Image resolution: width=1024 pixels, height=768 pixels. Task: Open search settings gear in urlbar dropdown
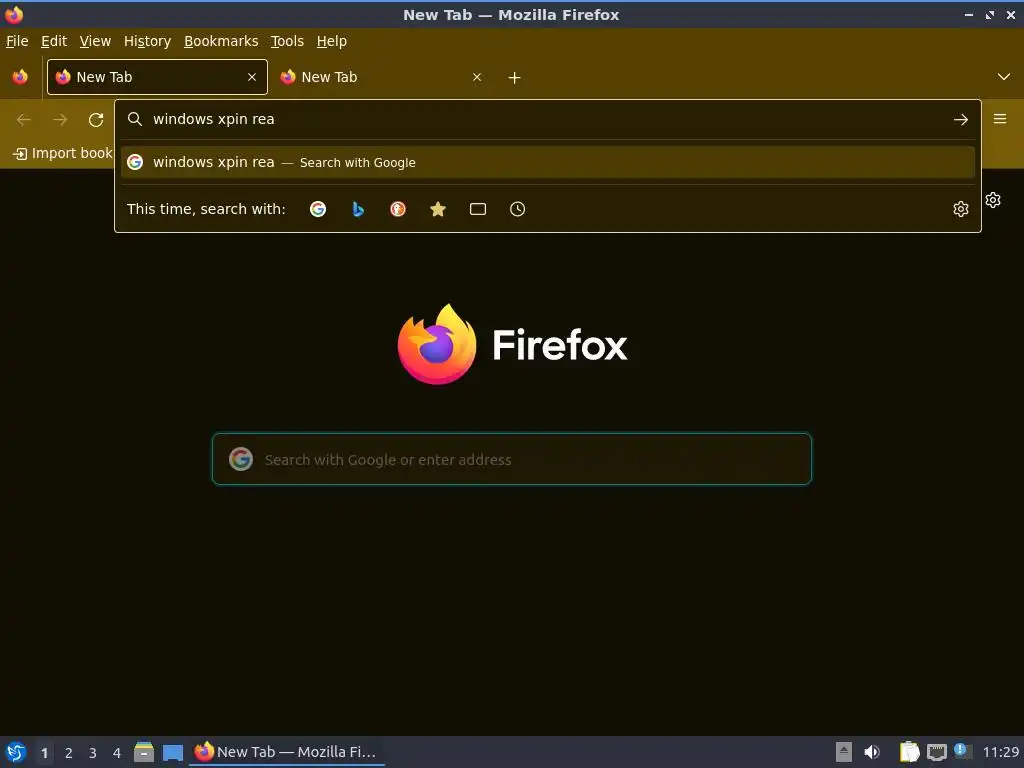point(961,209)
